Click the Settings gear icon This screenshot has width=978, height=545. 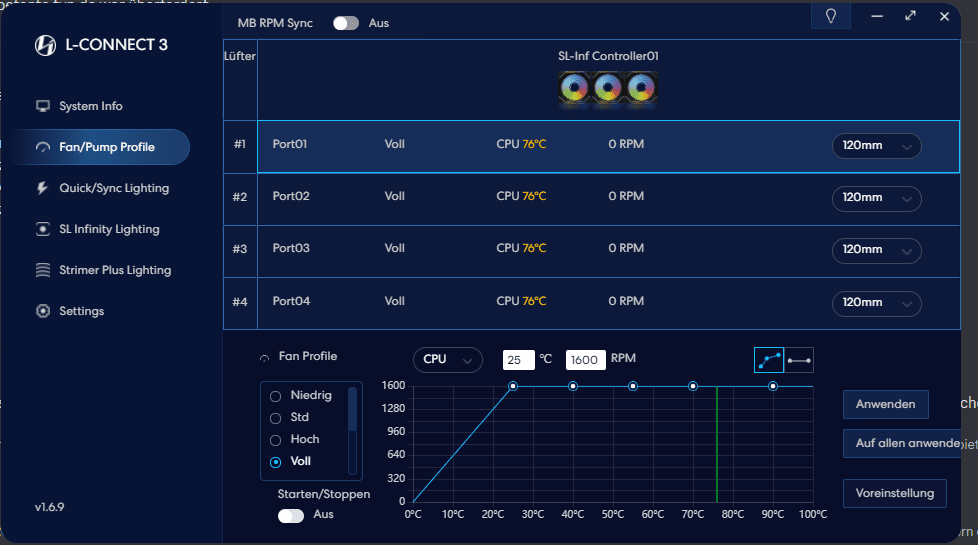[x=43, y=311]
